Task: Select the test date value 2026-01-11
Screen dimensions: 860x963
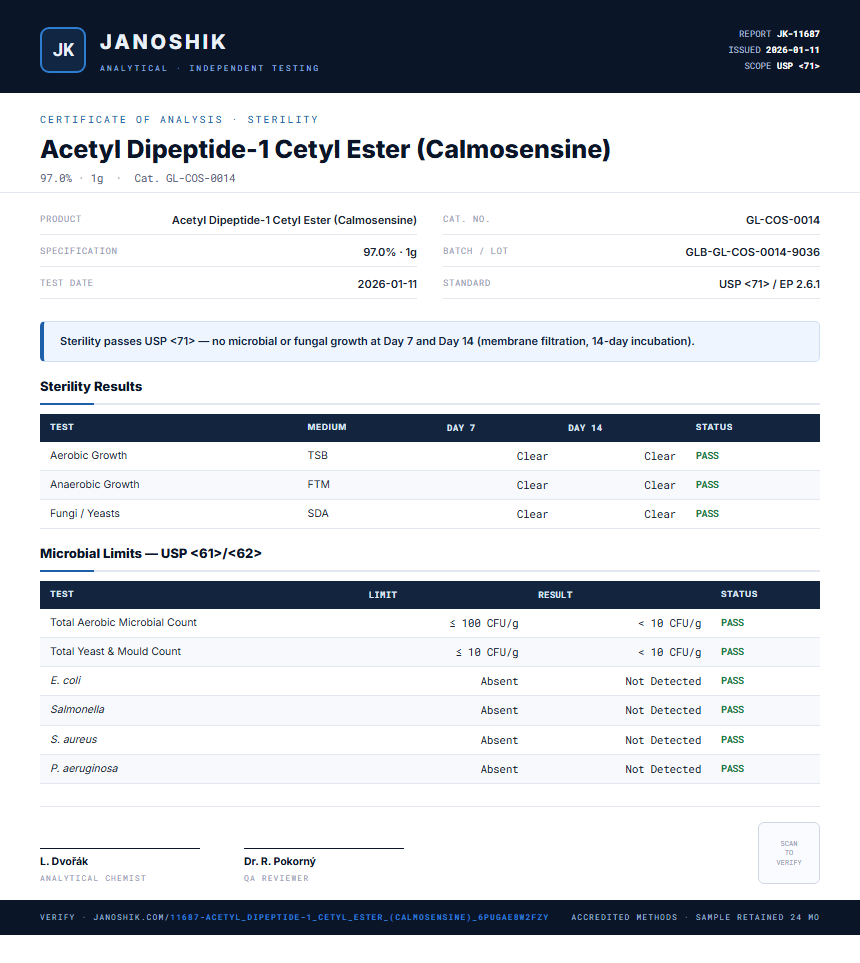Action: (387, 284)
